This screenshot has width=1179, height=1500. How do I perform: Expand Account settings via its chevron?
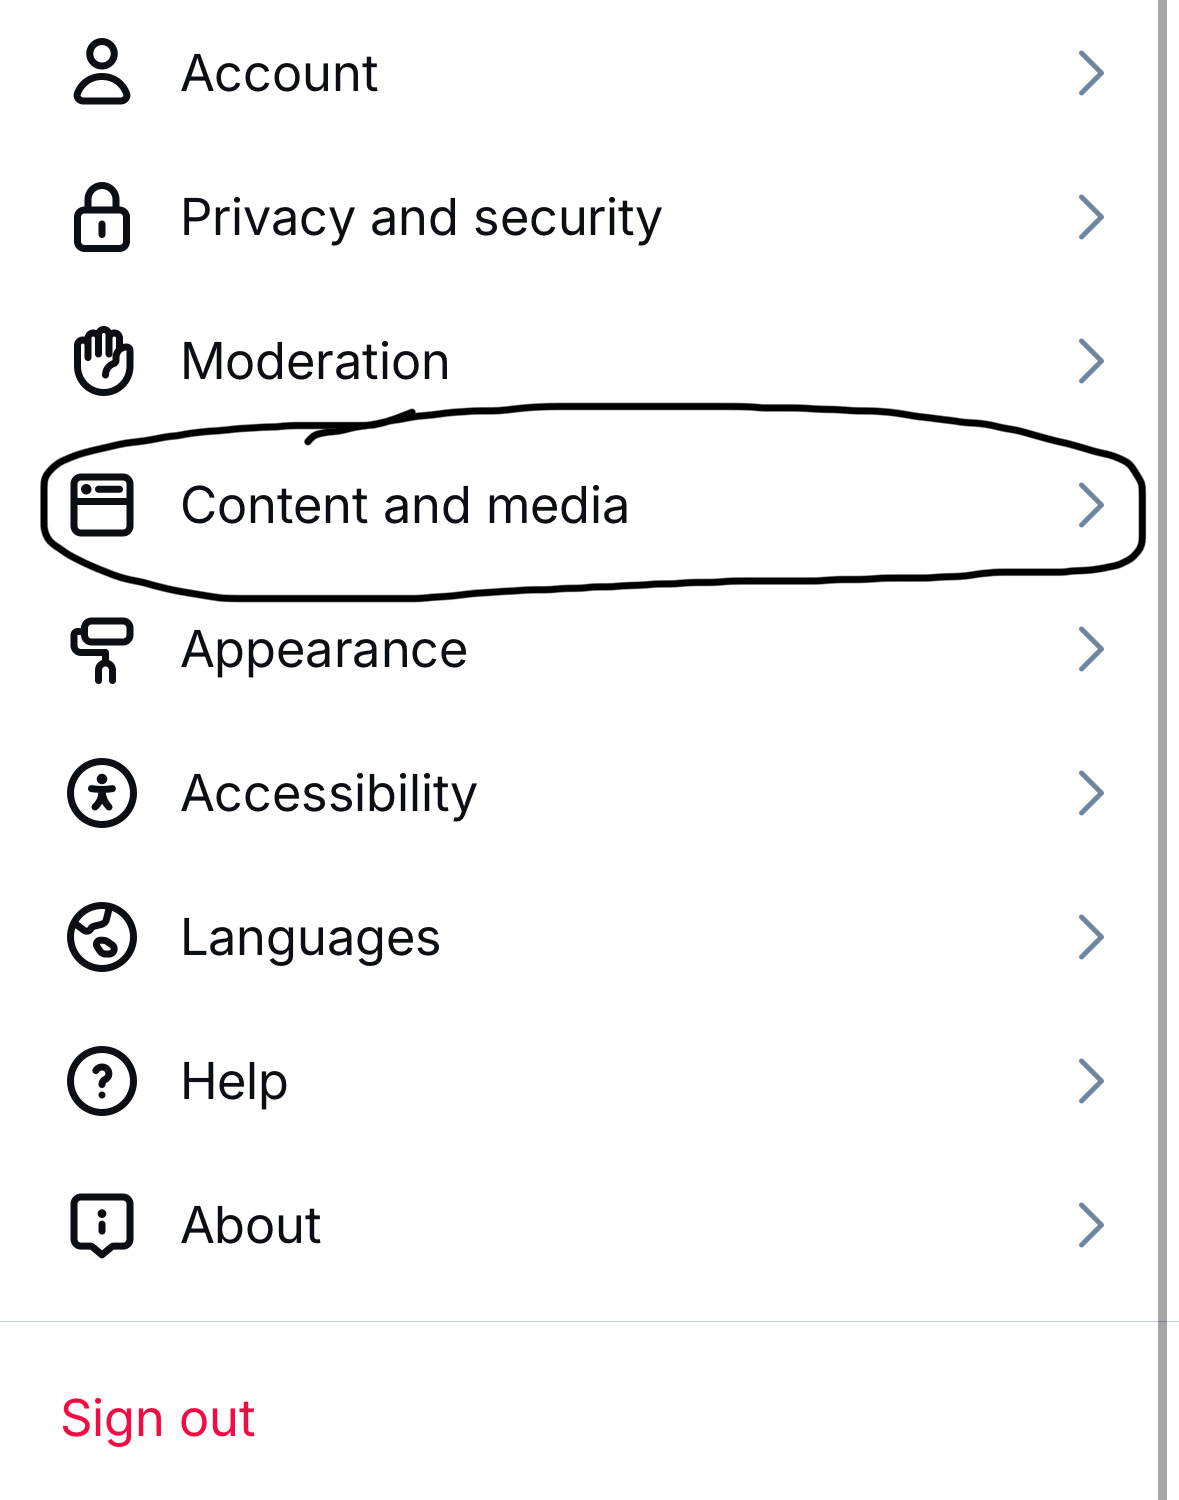[1091, 73]
